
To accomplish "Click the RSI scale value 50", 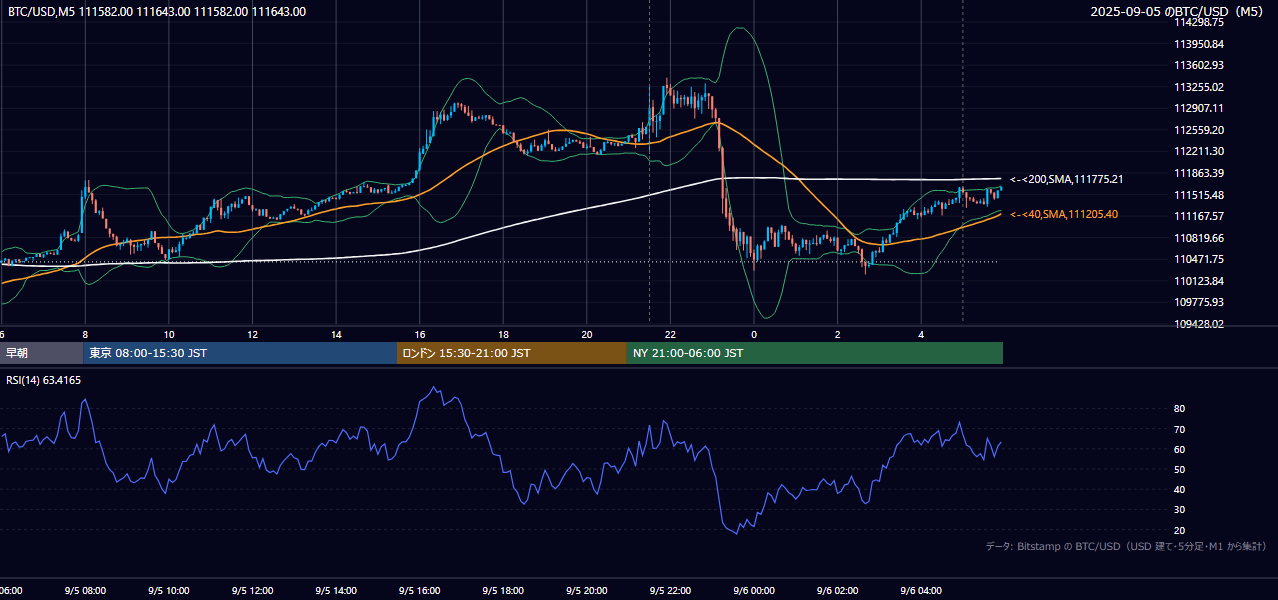I will coord(1180,469).
